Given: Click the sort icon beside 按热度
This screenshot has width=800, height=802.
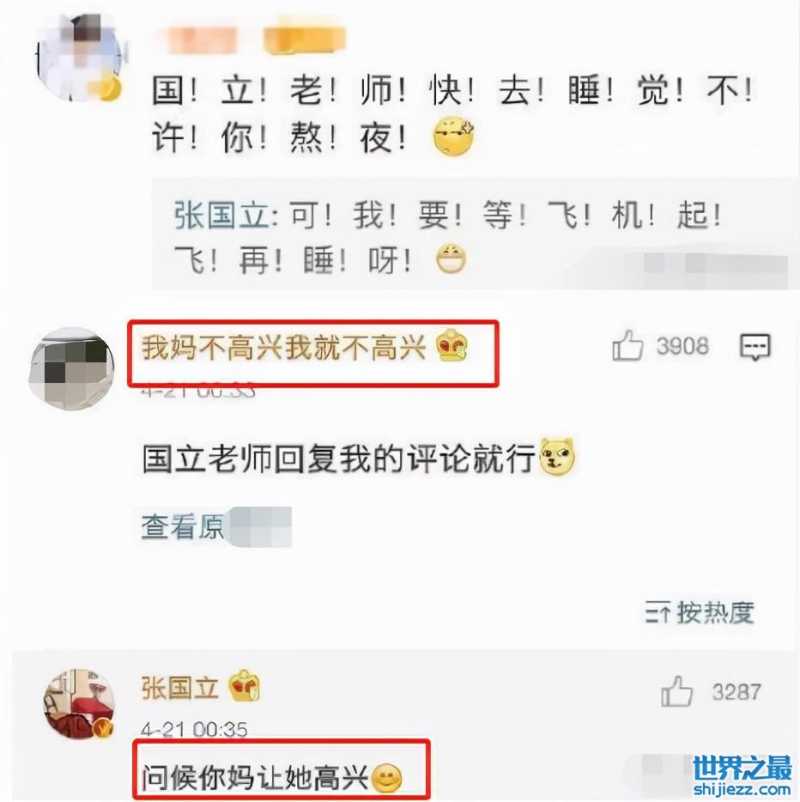Looking at the screenshot, I should [657, 612].
